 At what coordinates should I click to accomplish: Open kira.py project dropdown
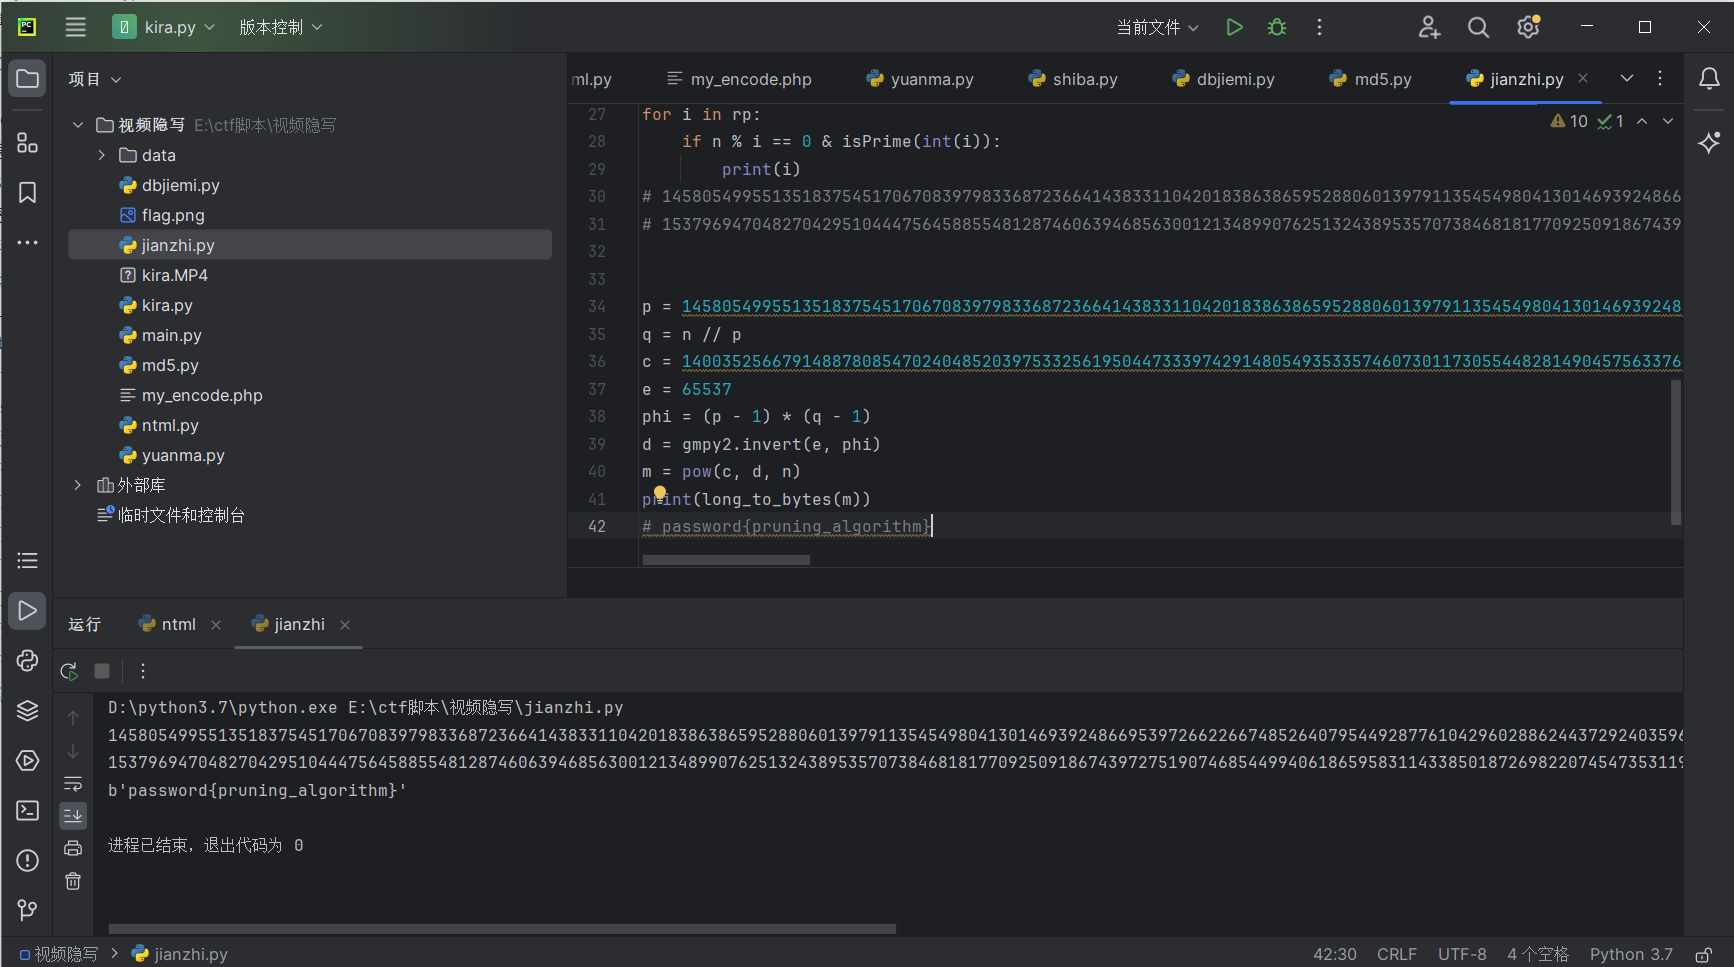click(x=165, y=27)
